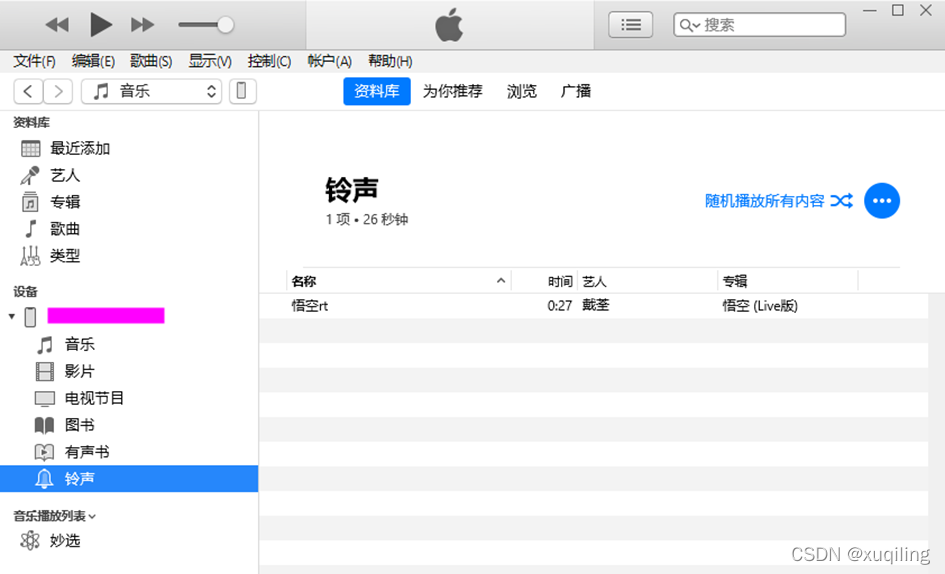The image size is (945, 574).
Task: Open the blue more options button
Action: coord(882,201)
